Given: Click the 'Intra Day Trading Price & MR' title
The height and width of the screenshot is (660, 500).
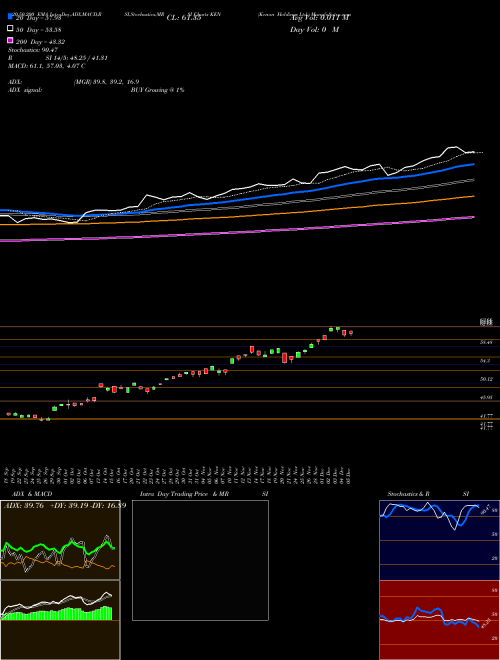Looking at the screenshot, I should [x=184, y=494].
